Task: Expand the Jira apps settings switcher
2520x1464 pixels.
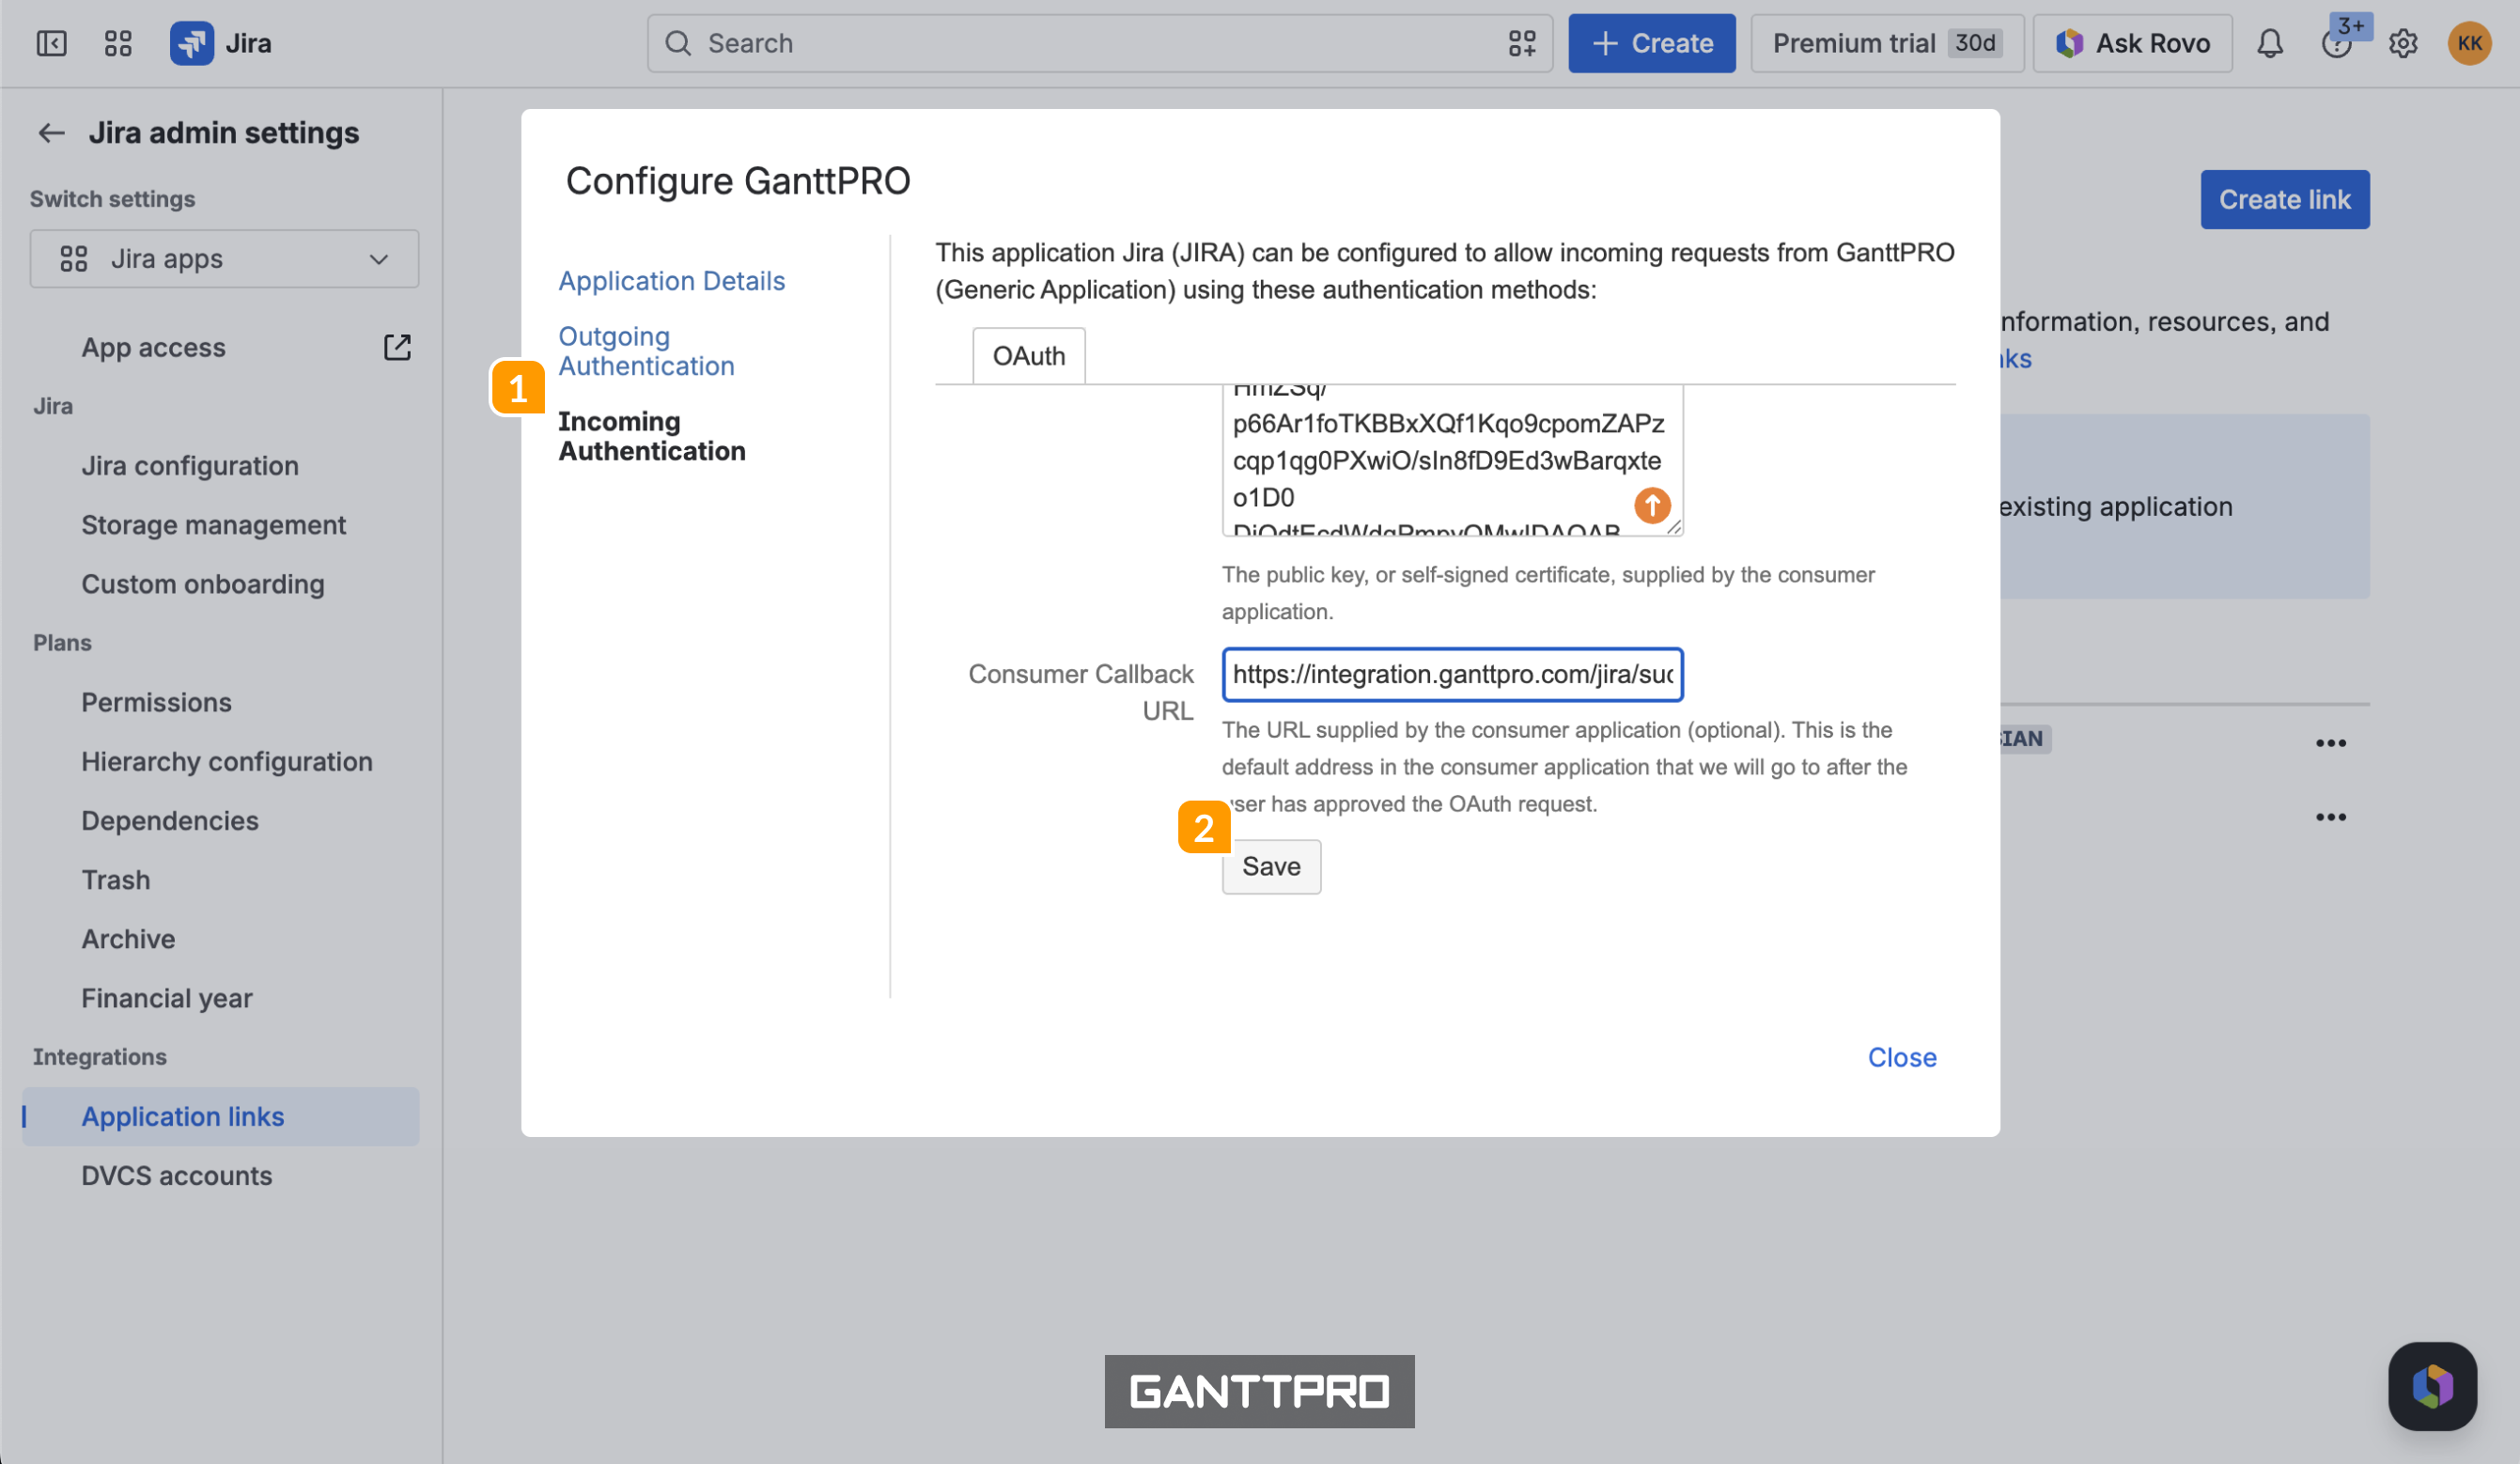Action: point(224,259)
